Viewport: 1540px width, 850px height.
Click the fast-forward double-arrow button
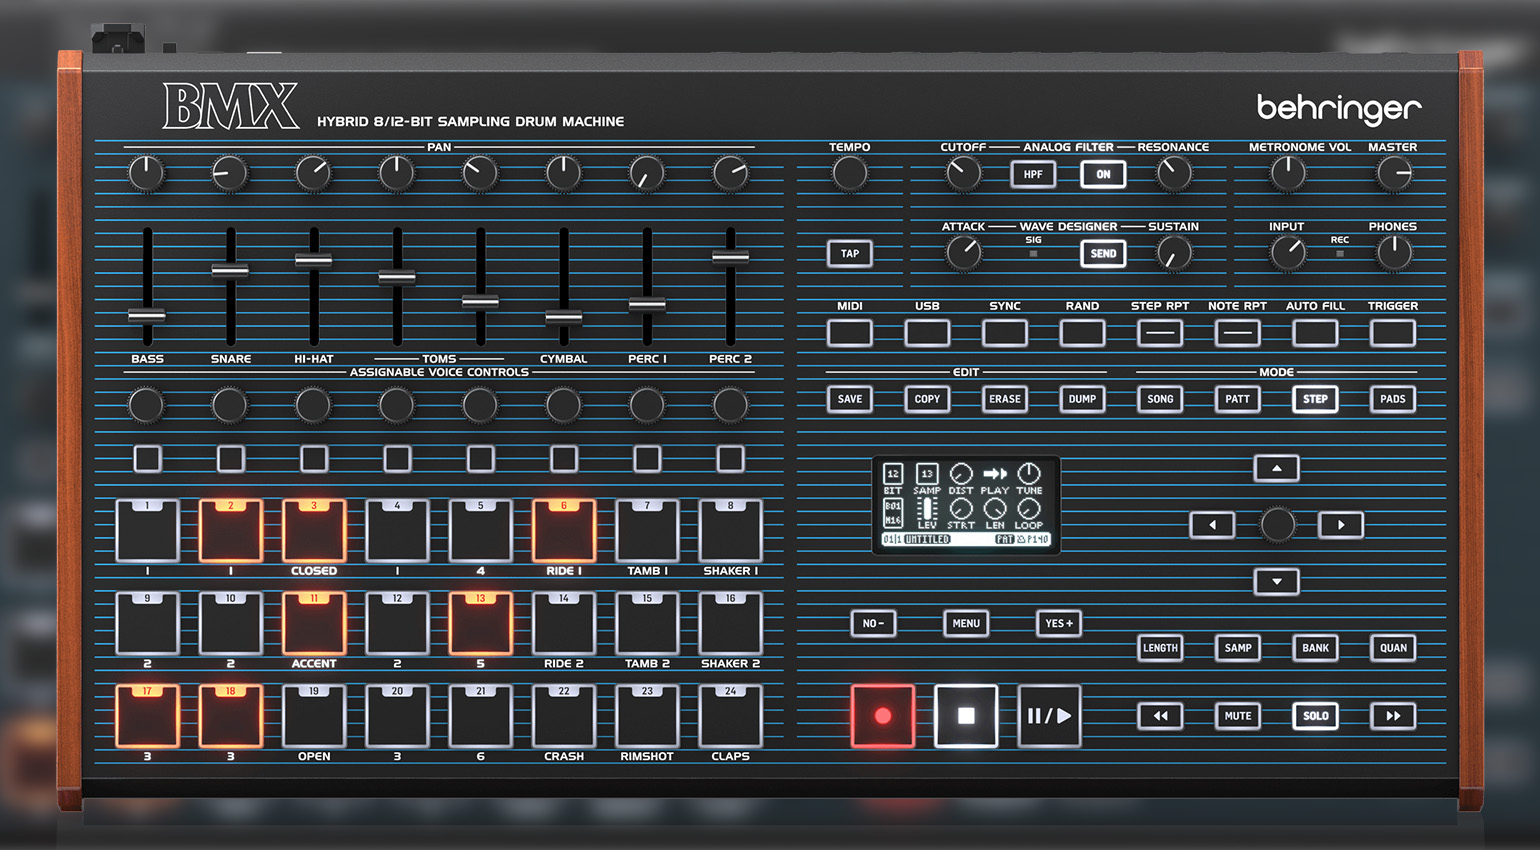1393,716
